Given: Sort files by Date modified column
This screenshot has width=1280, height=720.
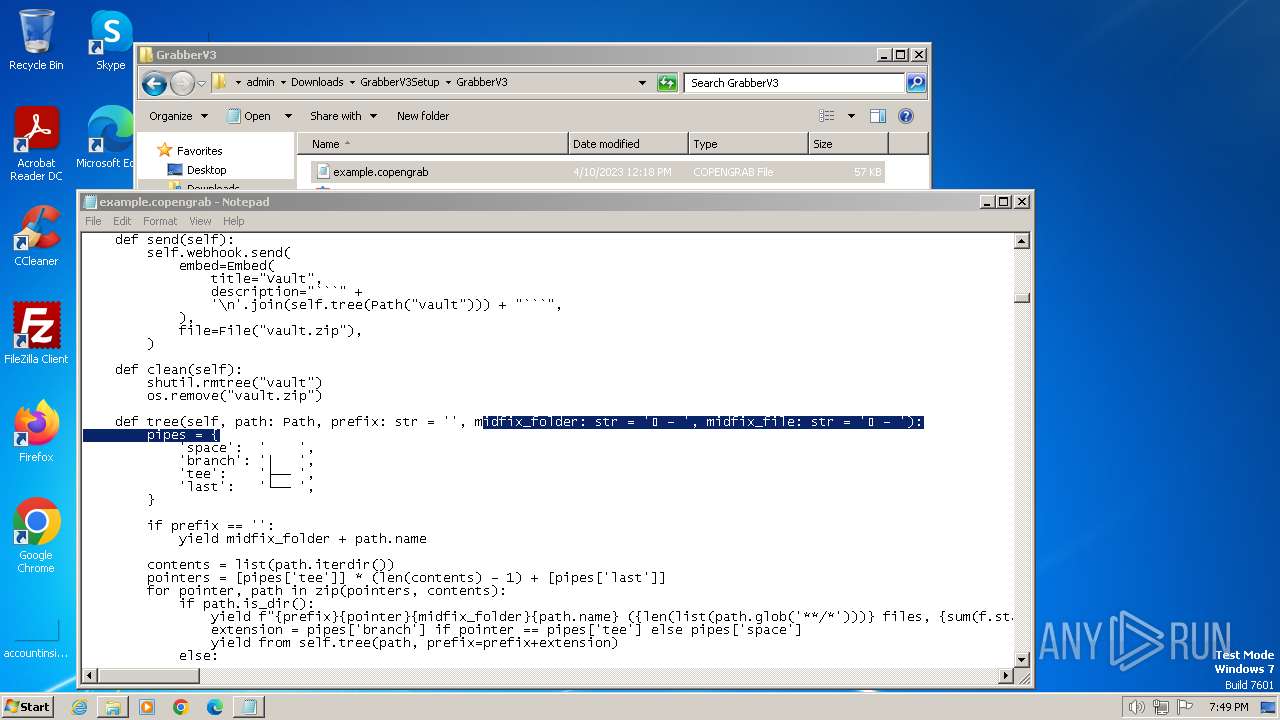Looking at the screenshot, I should coord(628,144).
